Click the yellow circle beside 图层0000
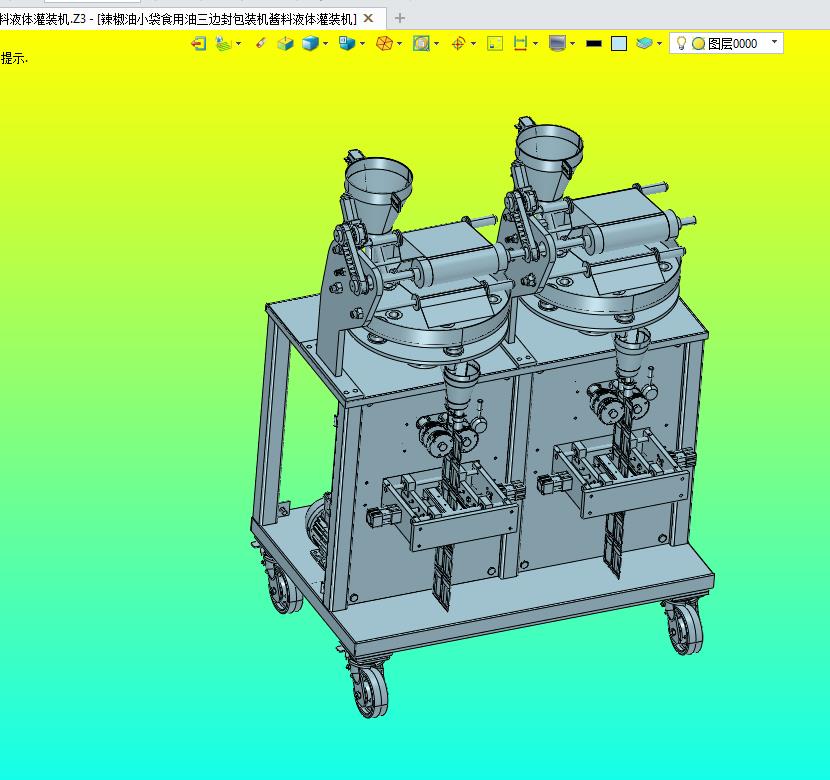 (x=698, y=44)
